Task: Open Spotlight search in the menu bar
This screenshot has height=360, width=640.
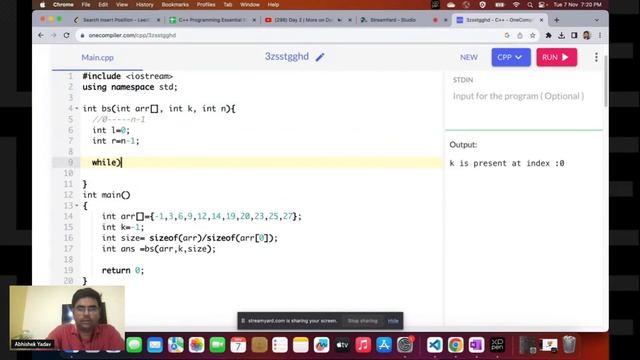Action: tap(529, 4)
